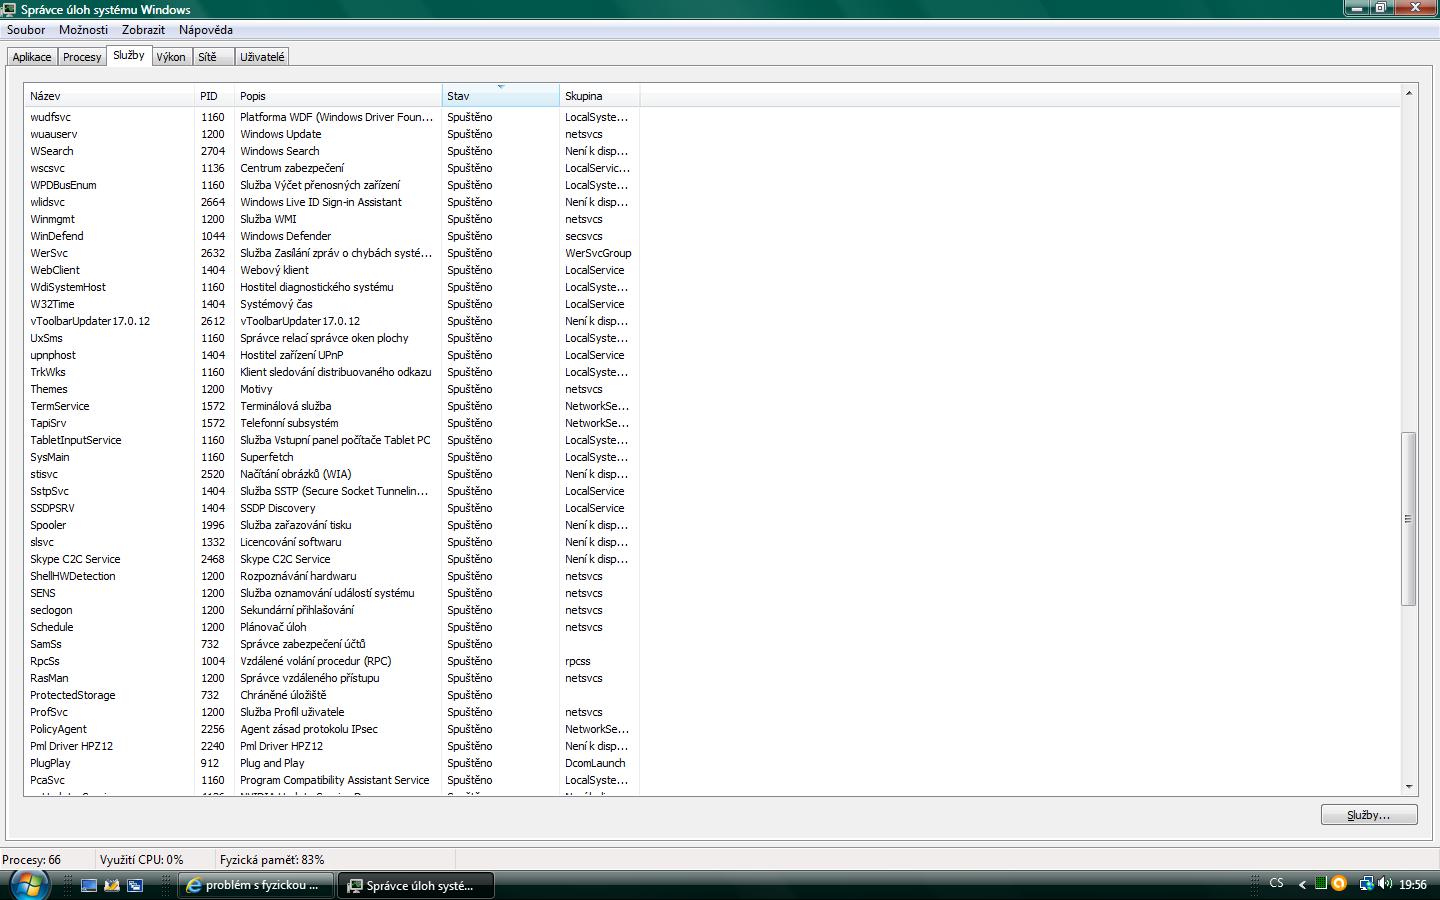Click the Služby... button
Viewport: 1440px width, 900px height.
click(1368, 815)
